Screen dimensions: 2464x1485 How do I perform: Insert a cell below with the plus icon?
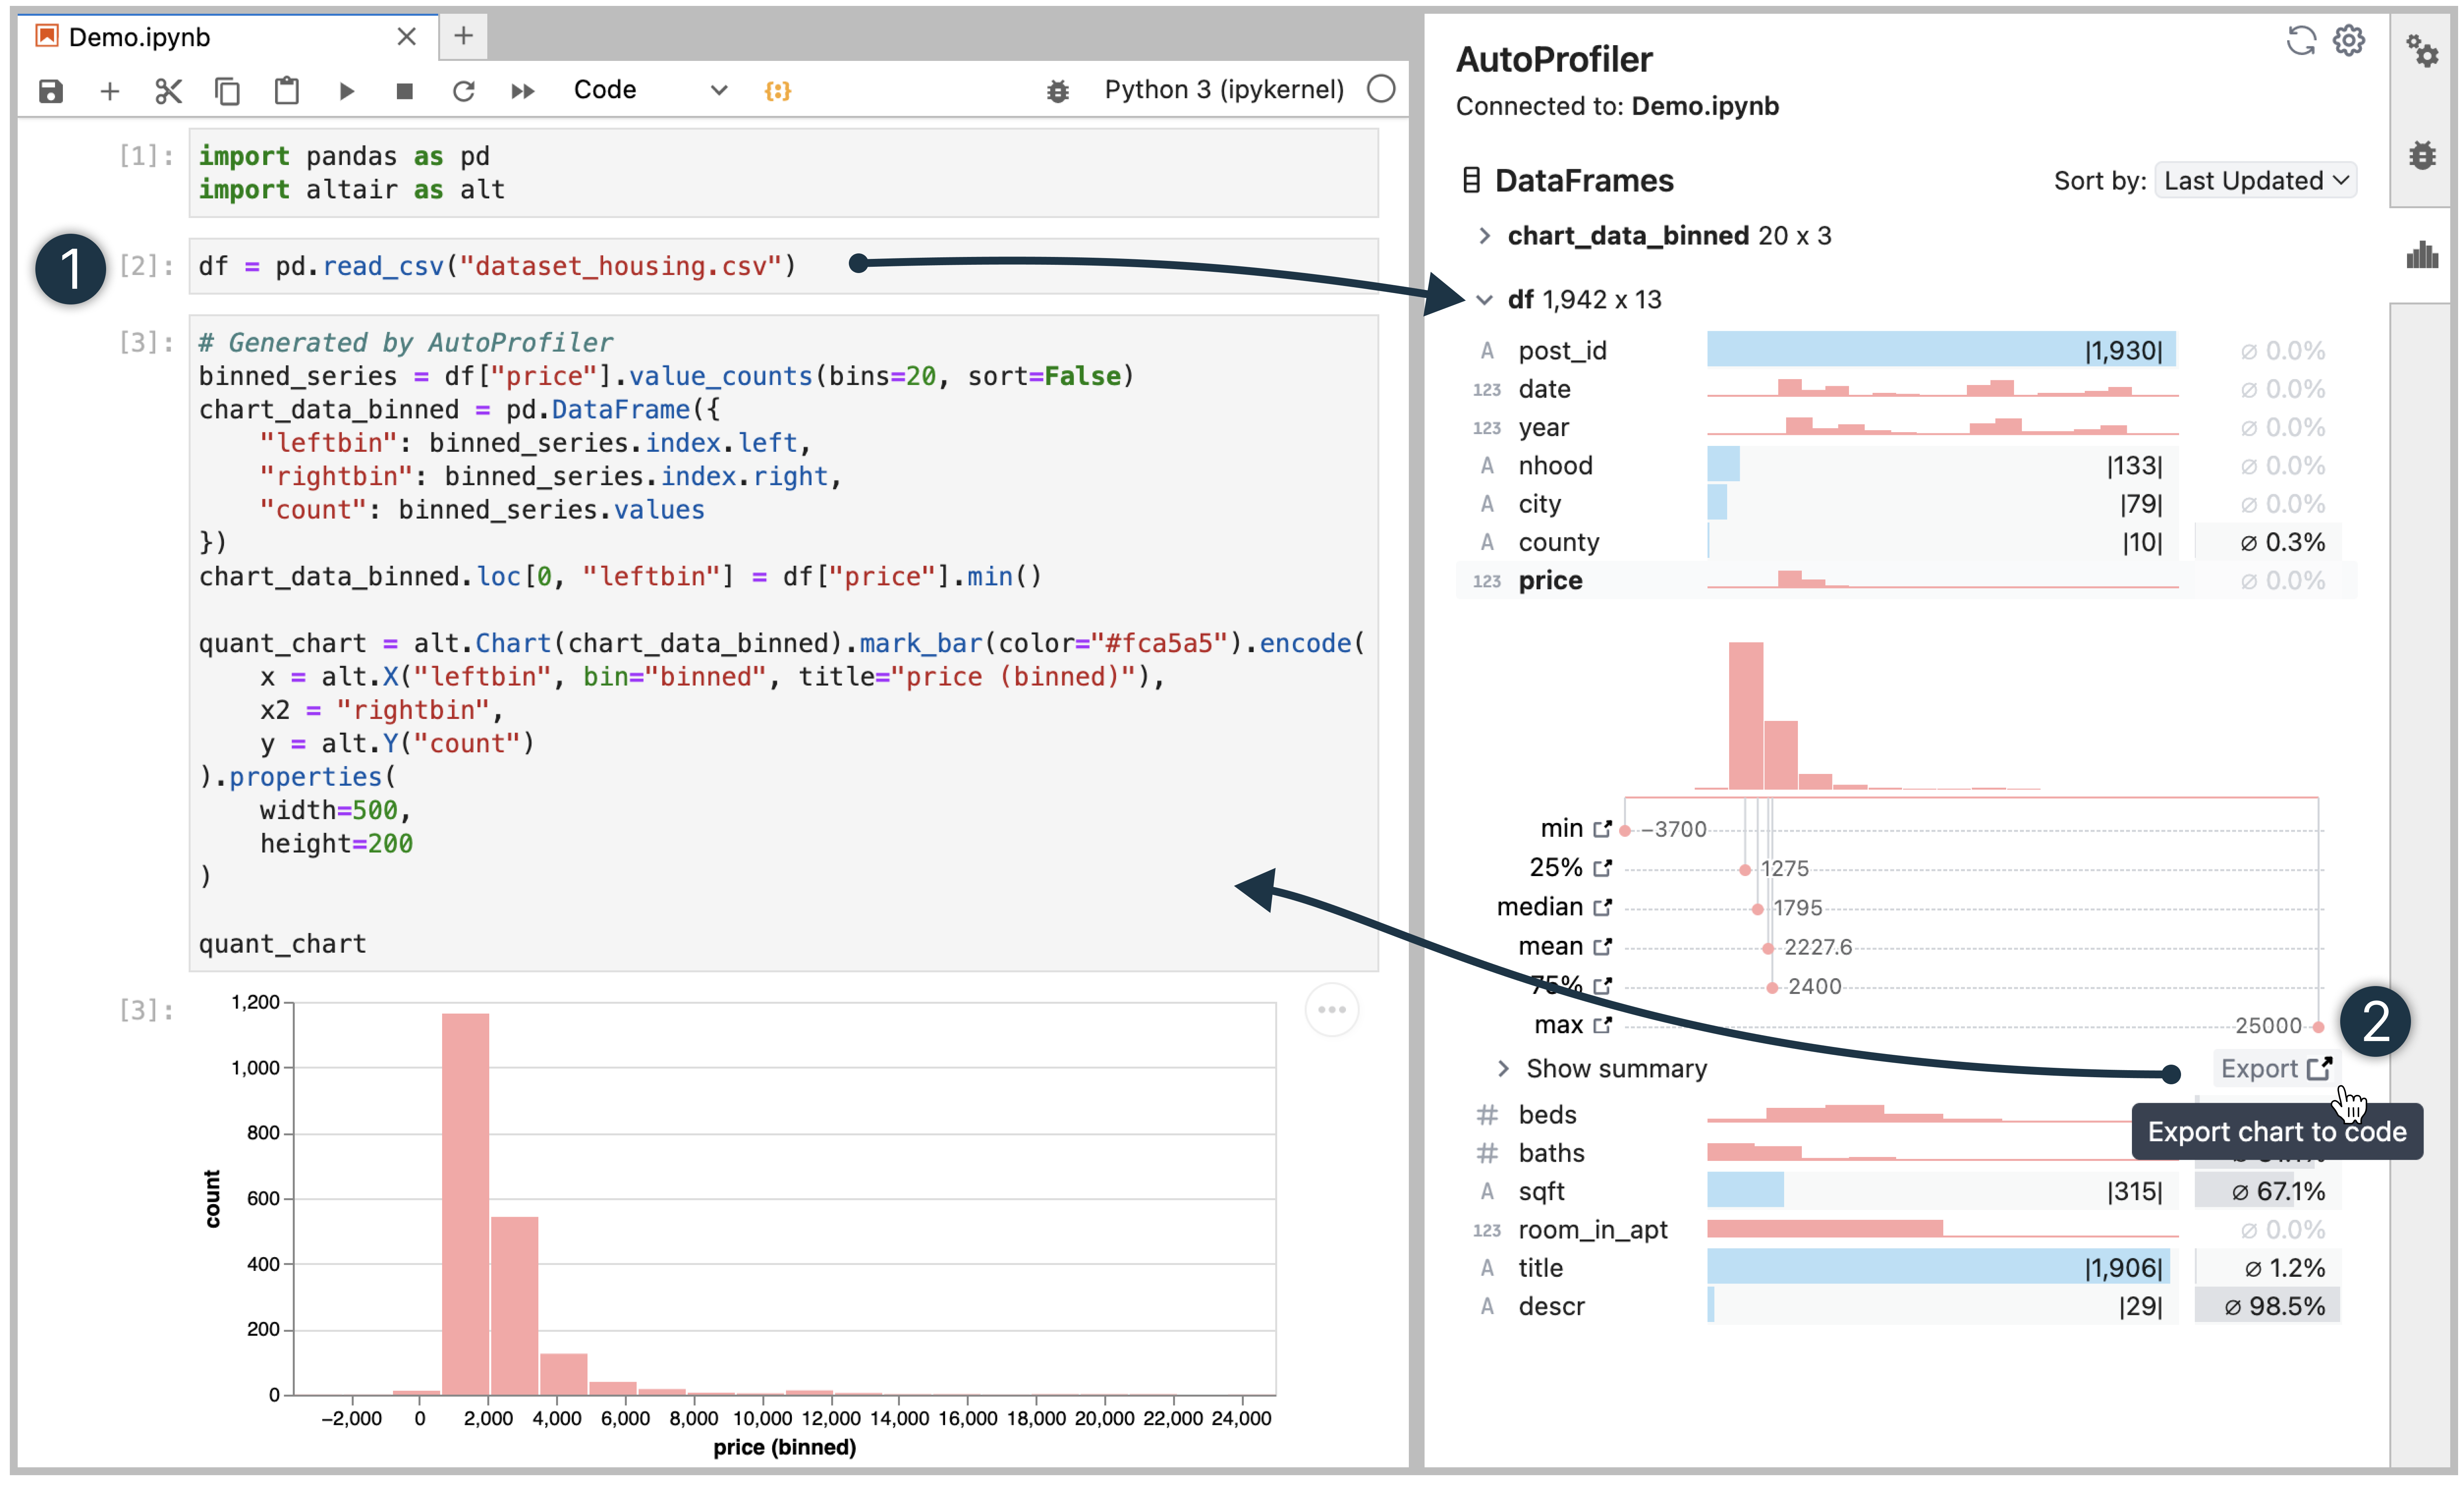[x=110, y=91]
